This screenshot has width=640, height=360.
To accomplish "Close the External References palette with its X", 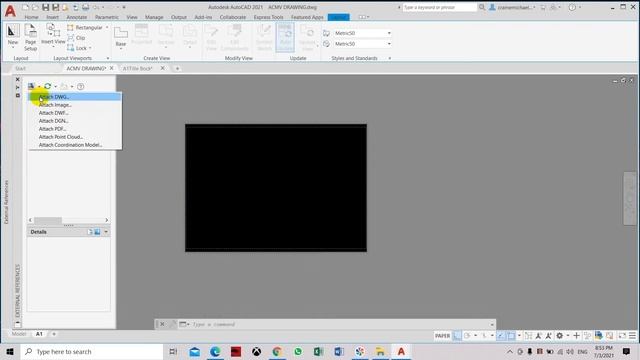I will 18,79.
